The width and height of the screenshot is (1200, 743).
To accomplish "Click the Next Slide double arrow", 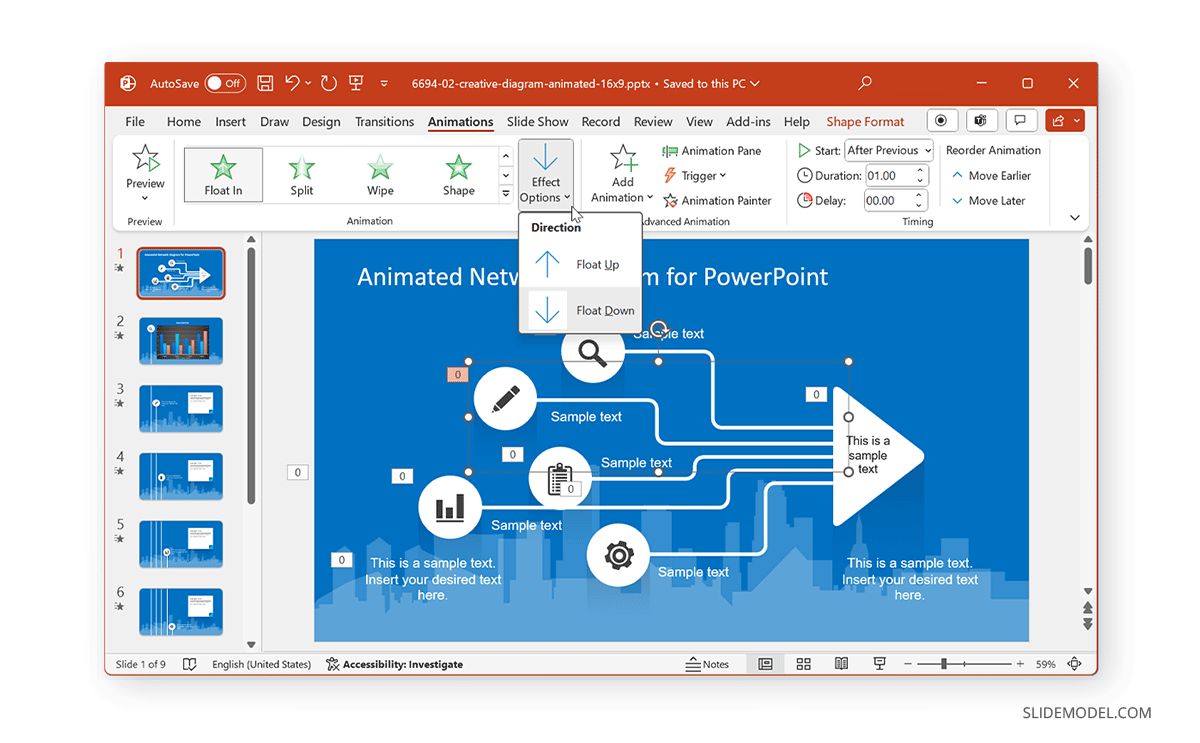I will [1088, 624].
